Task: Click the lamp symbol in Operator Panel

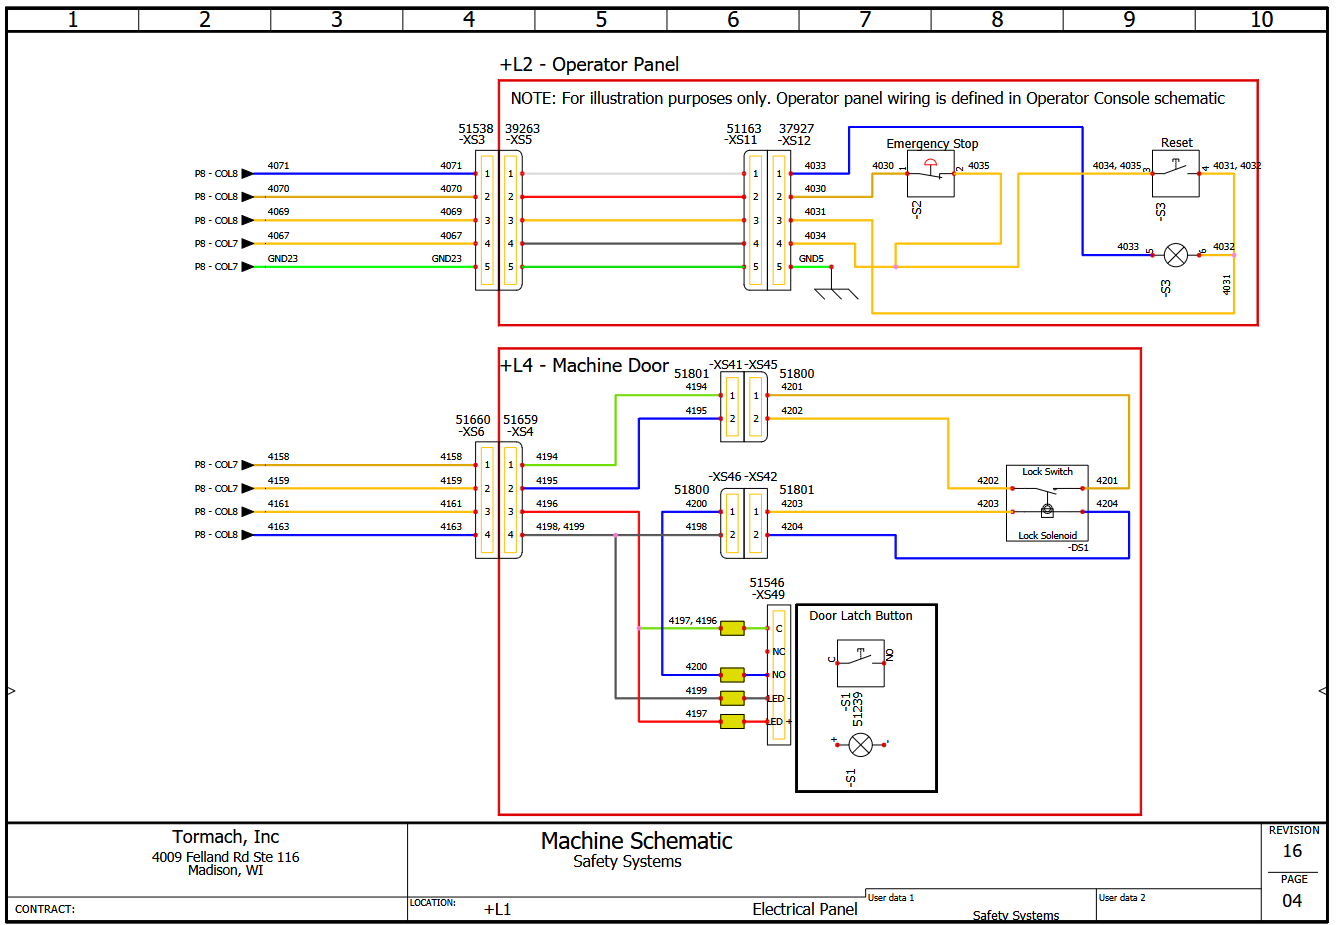Action: [x=1176, y=255]
